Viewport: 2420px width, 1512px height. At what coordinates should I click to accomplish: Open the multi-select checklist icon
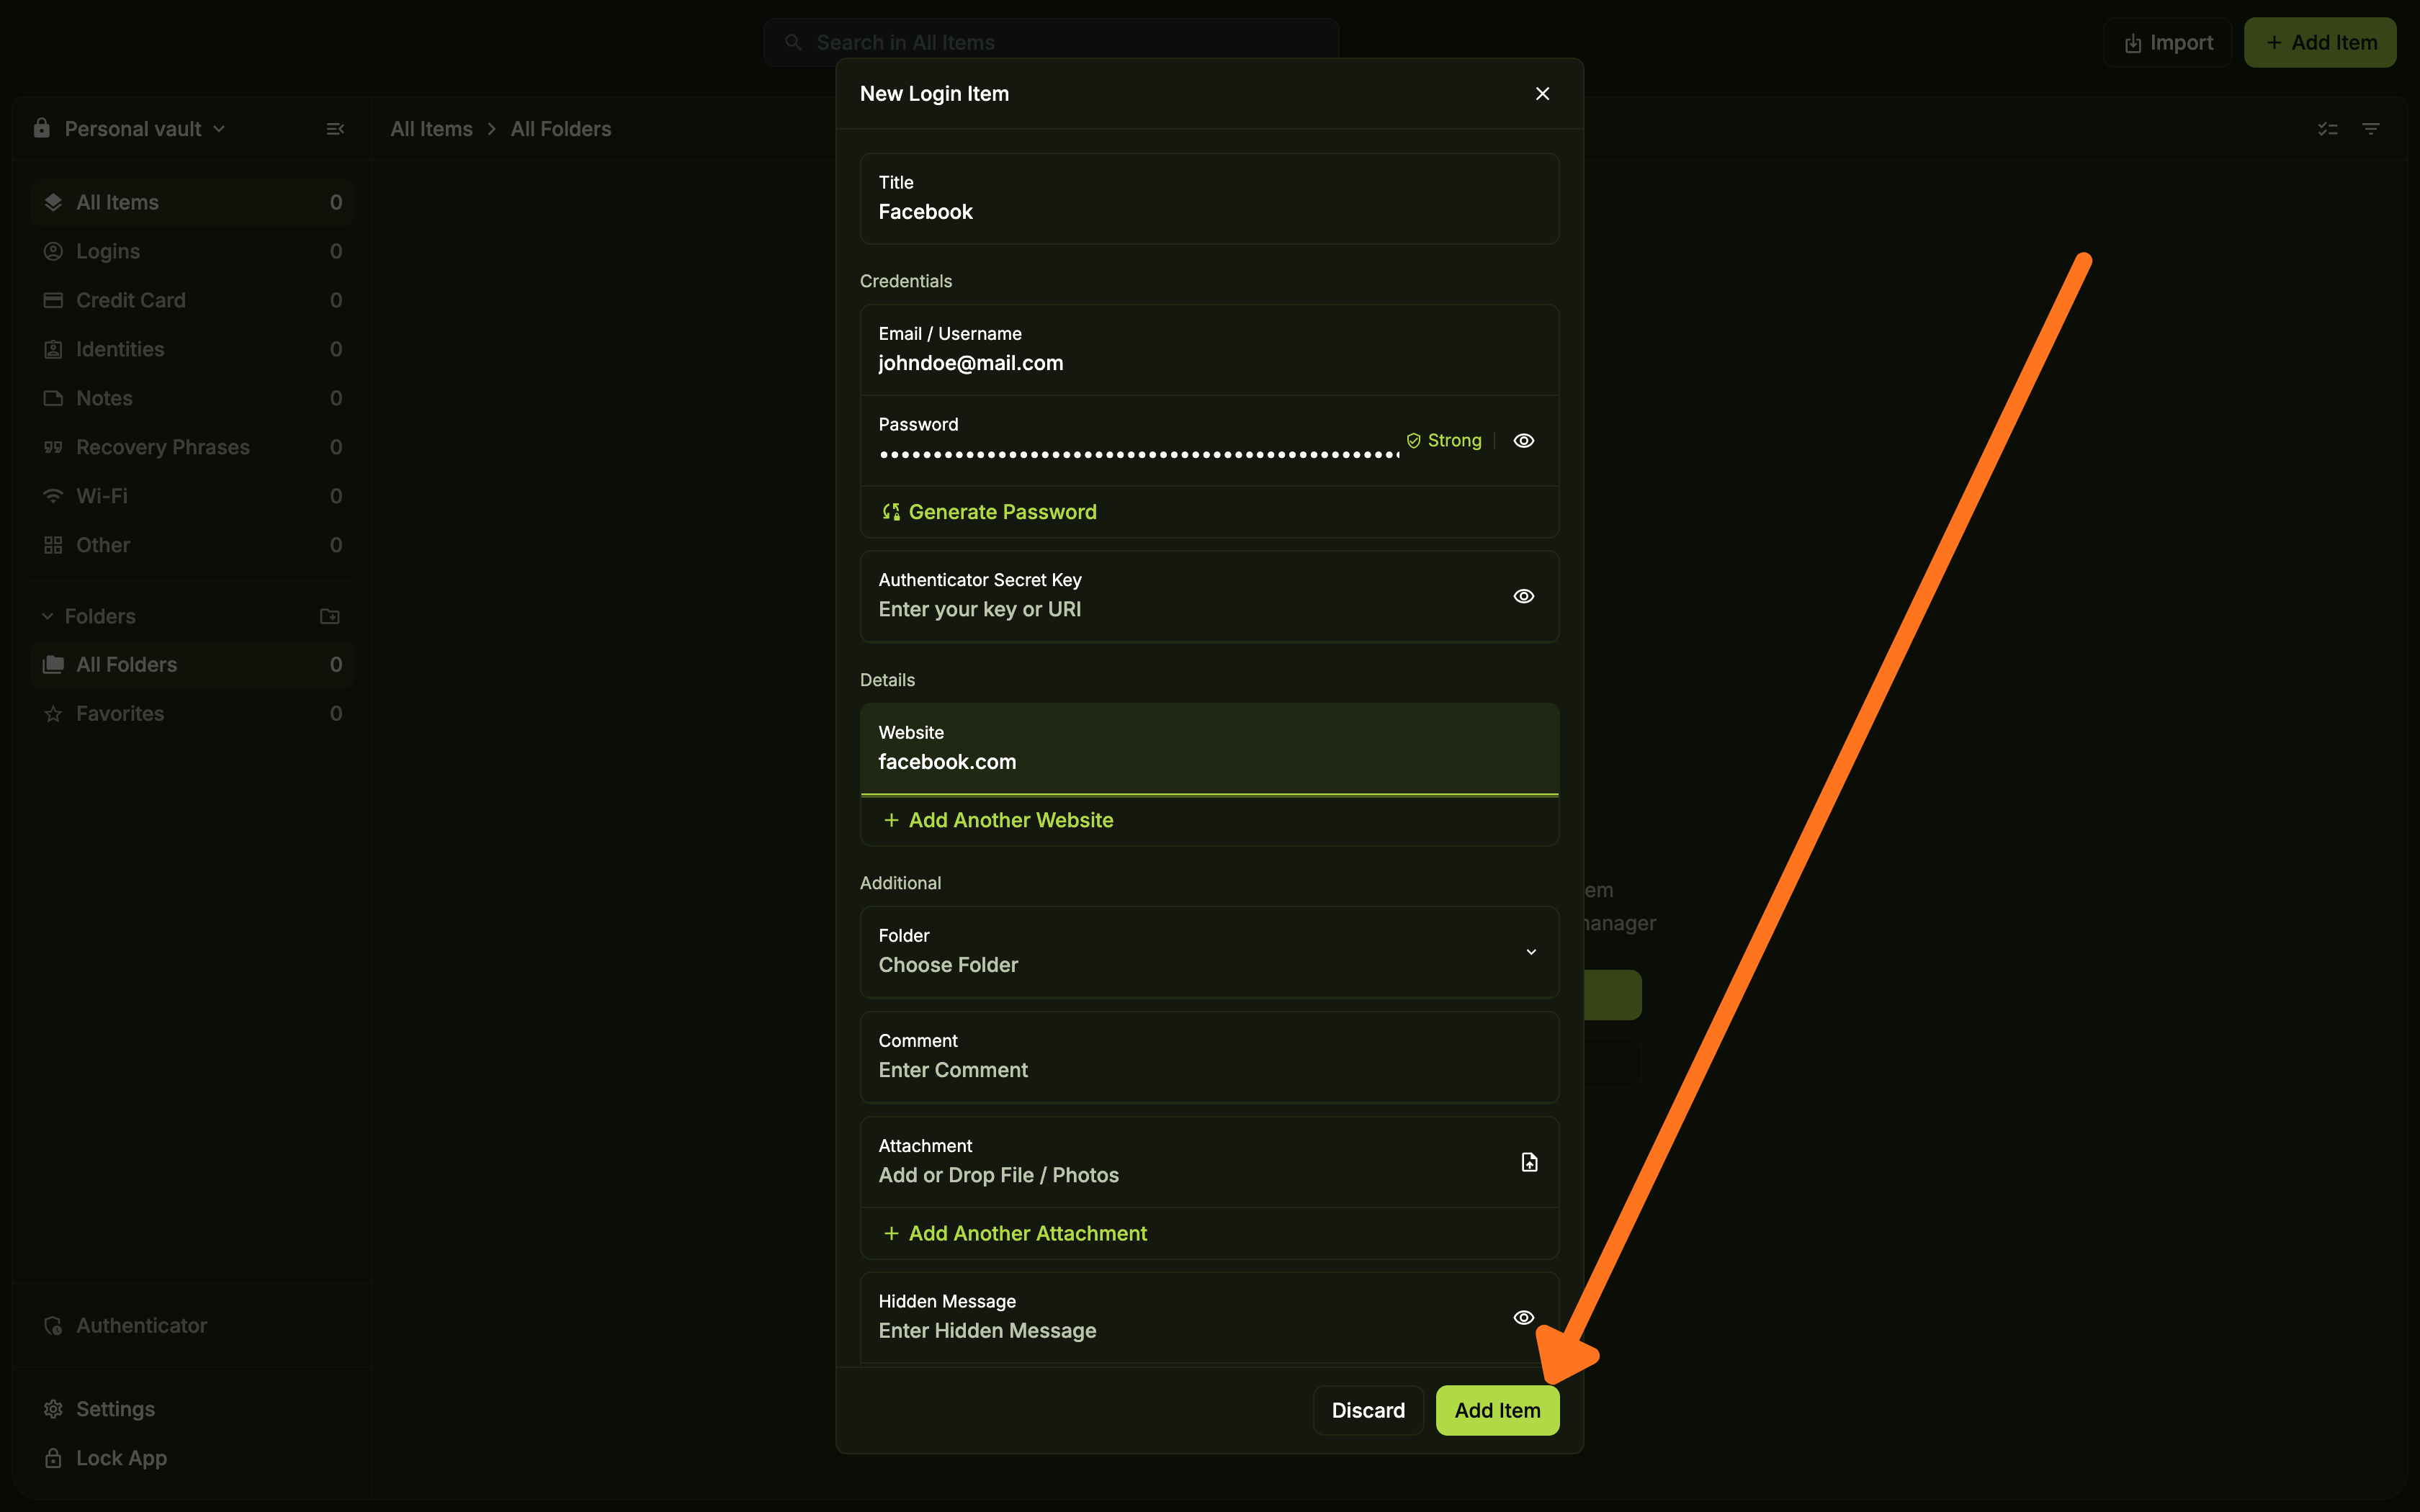pyautogui.click(x=2328, y=129)
